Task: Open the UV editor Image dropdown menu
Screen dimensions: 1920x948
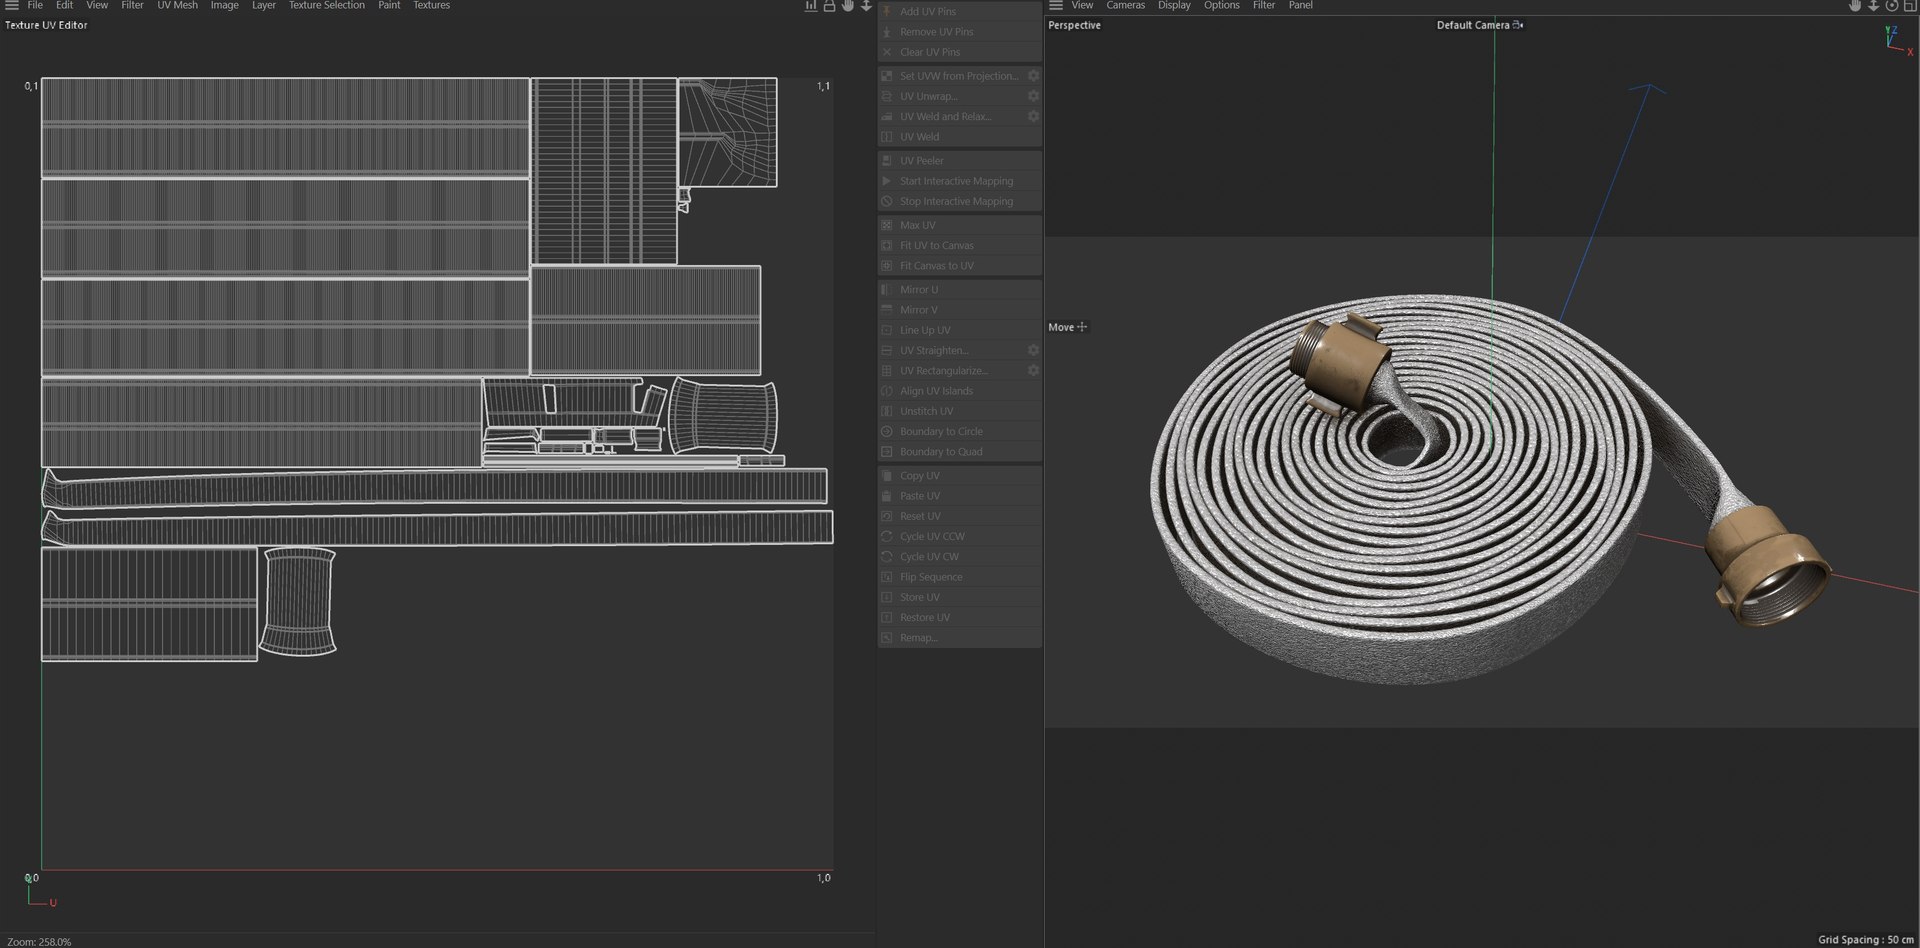Action: click(x=224, y=5)
